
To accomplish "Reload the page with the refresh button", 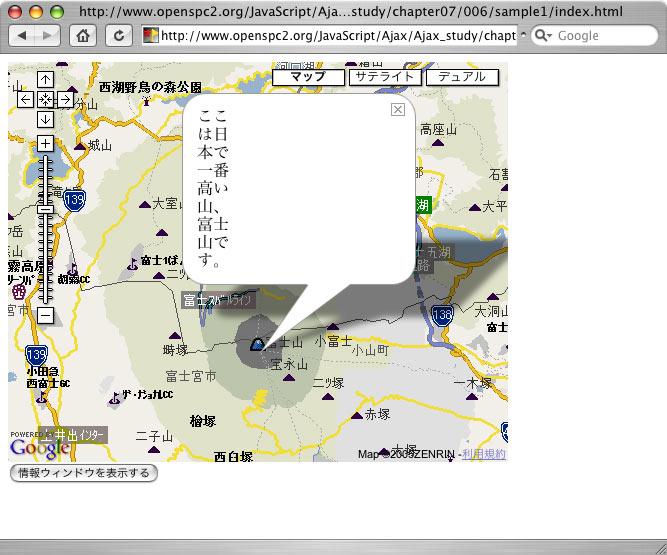I will [119, 36].
